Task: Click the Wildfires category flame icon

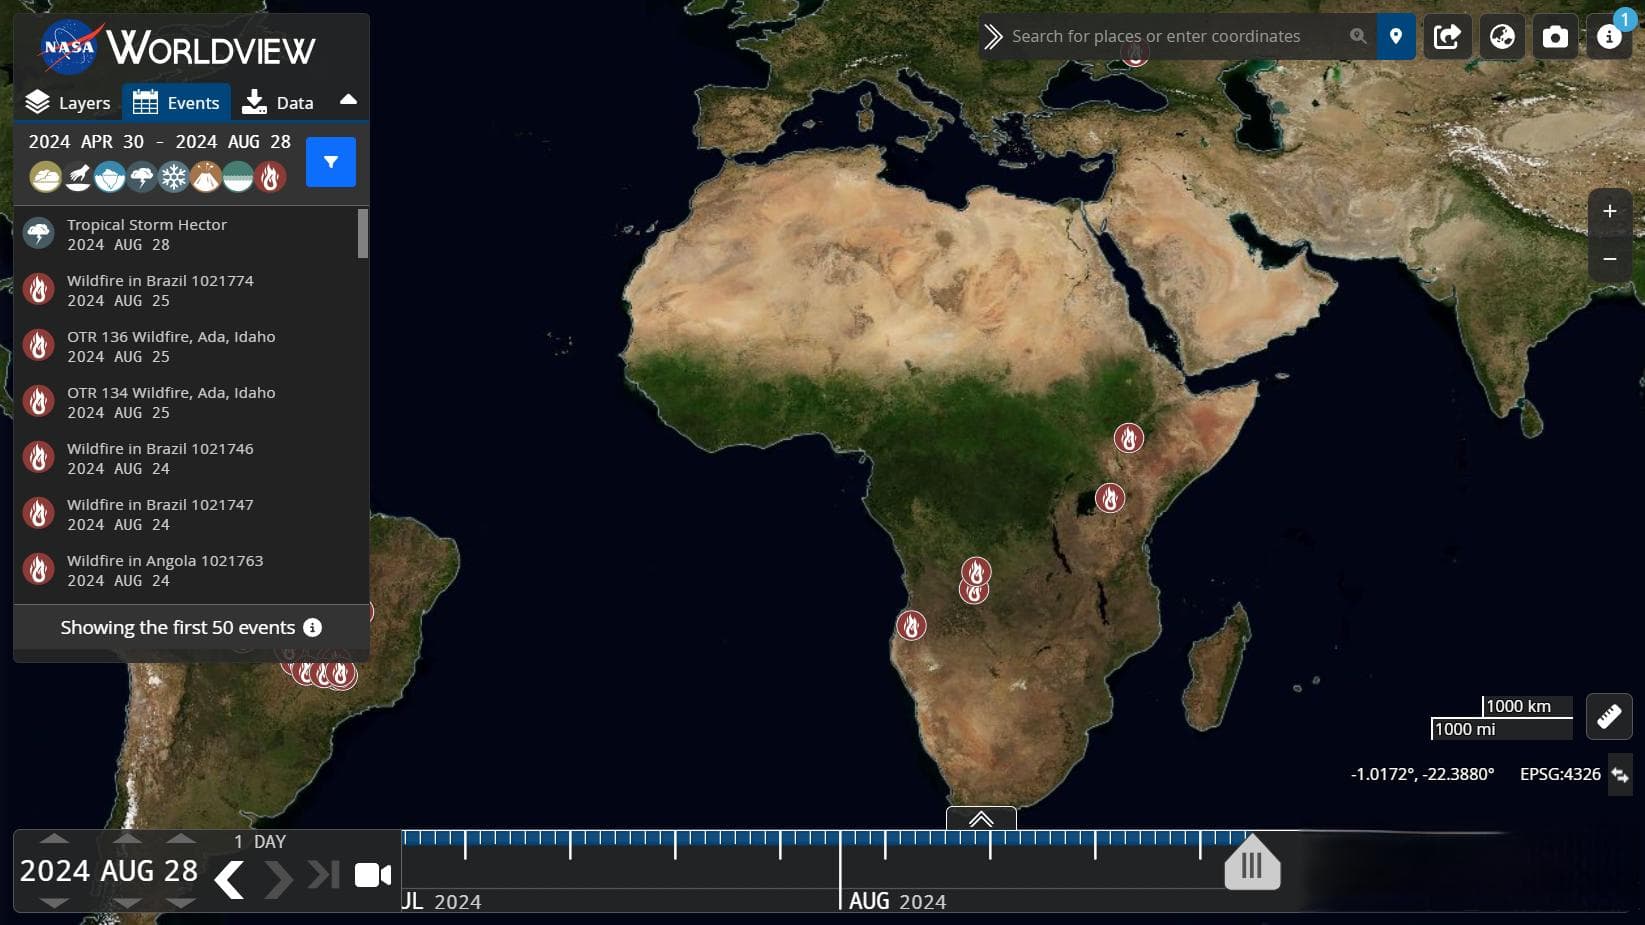Action: point(270,177)
